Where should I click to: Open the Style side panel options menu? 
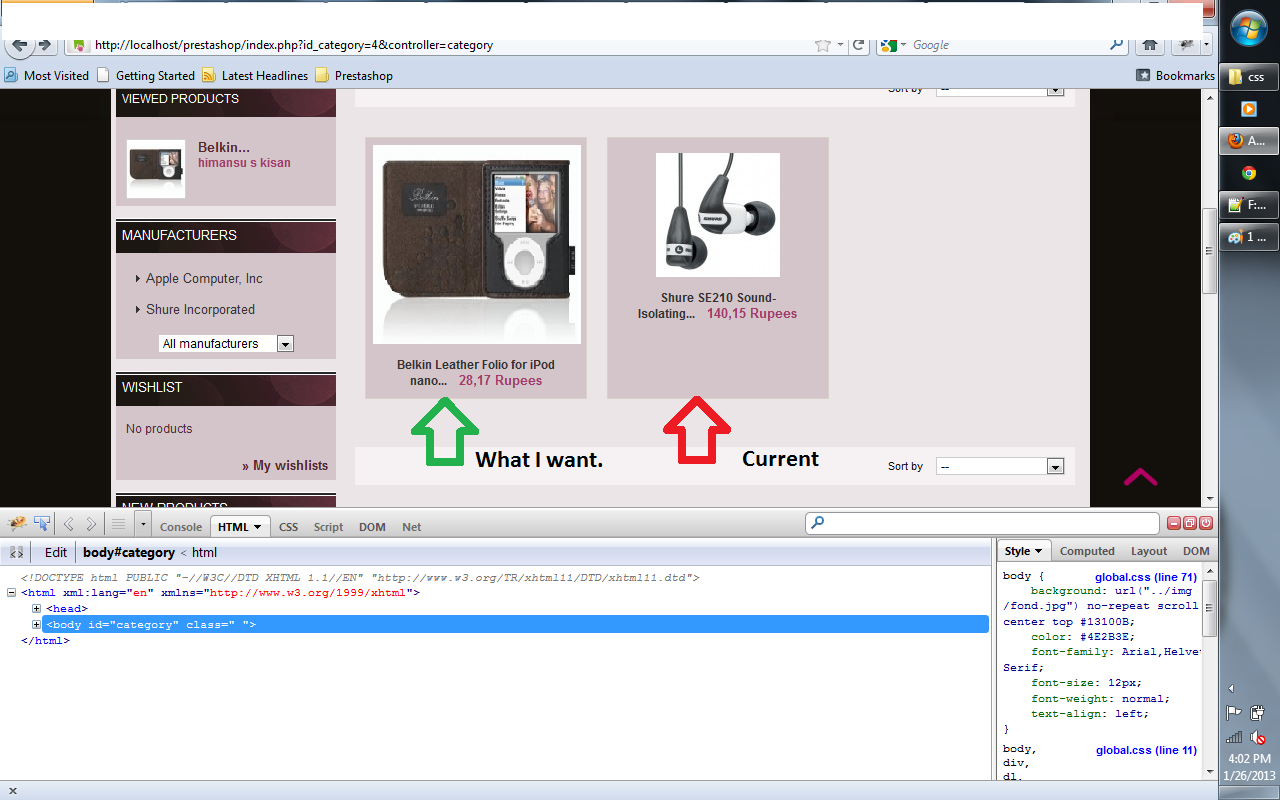coord(1039,551)
